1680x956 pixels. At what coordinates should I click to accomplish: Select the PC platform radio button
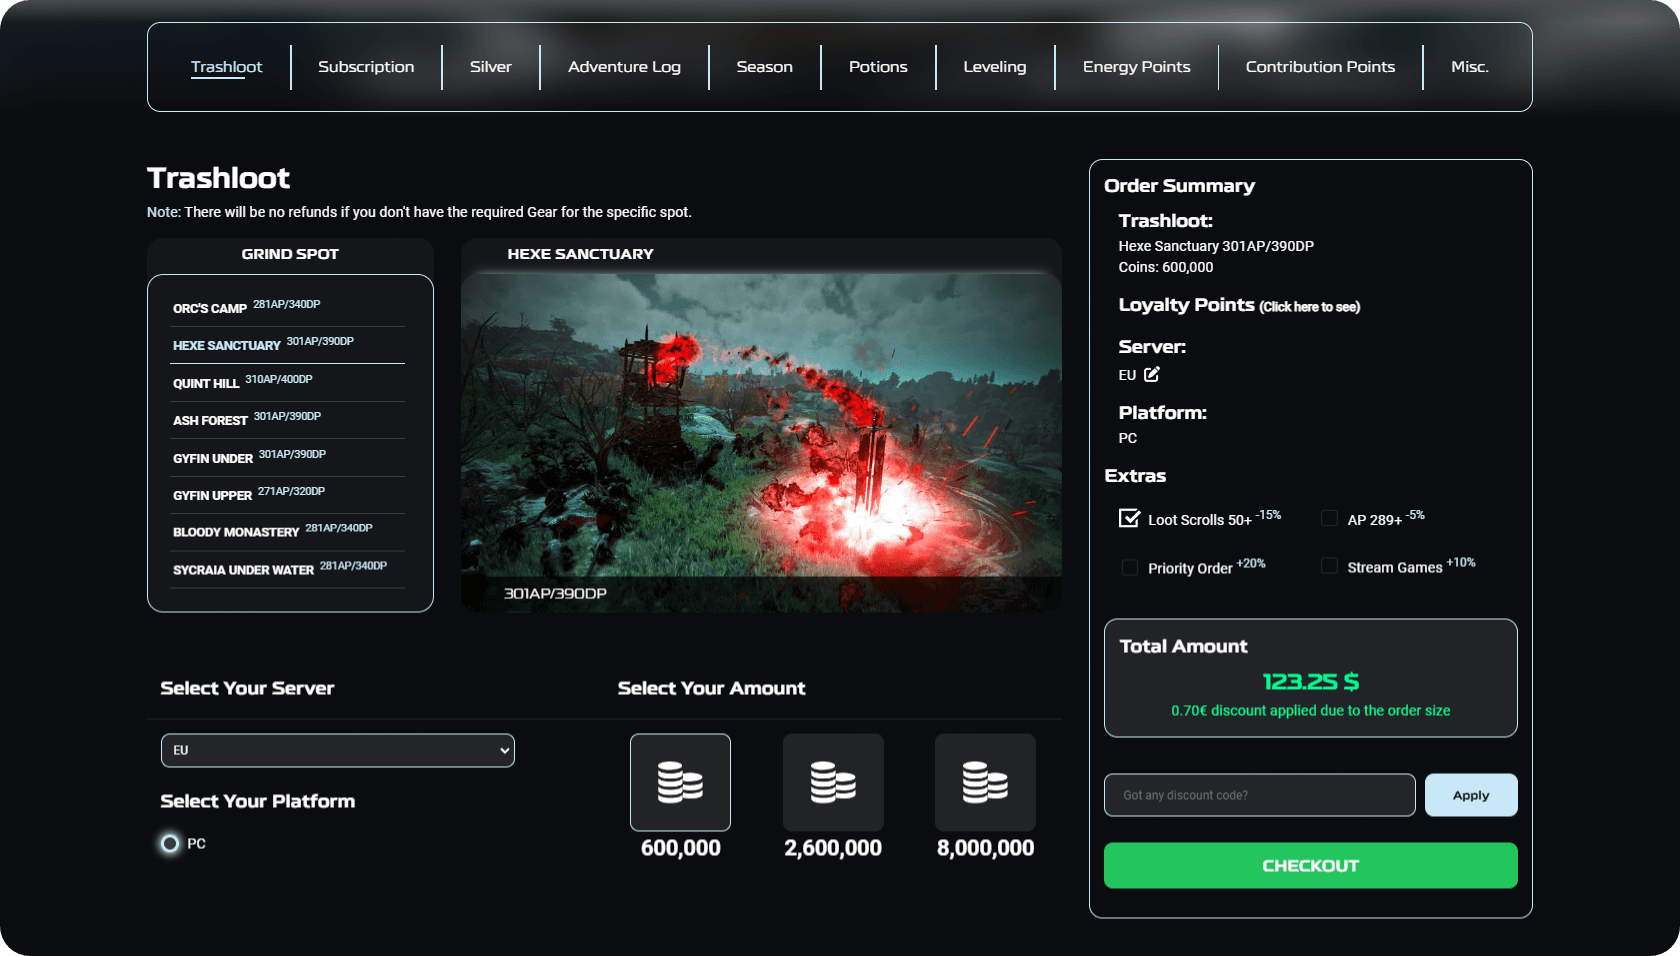click(170, 843)
